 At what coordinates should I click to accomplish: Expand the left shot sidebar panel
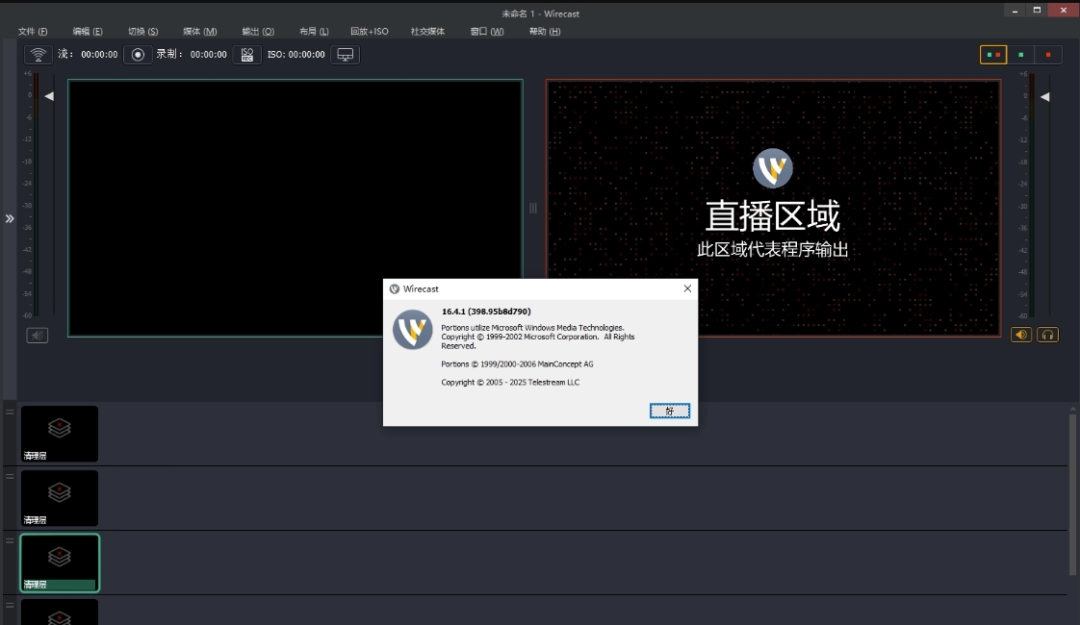pos(10,217)
